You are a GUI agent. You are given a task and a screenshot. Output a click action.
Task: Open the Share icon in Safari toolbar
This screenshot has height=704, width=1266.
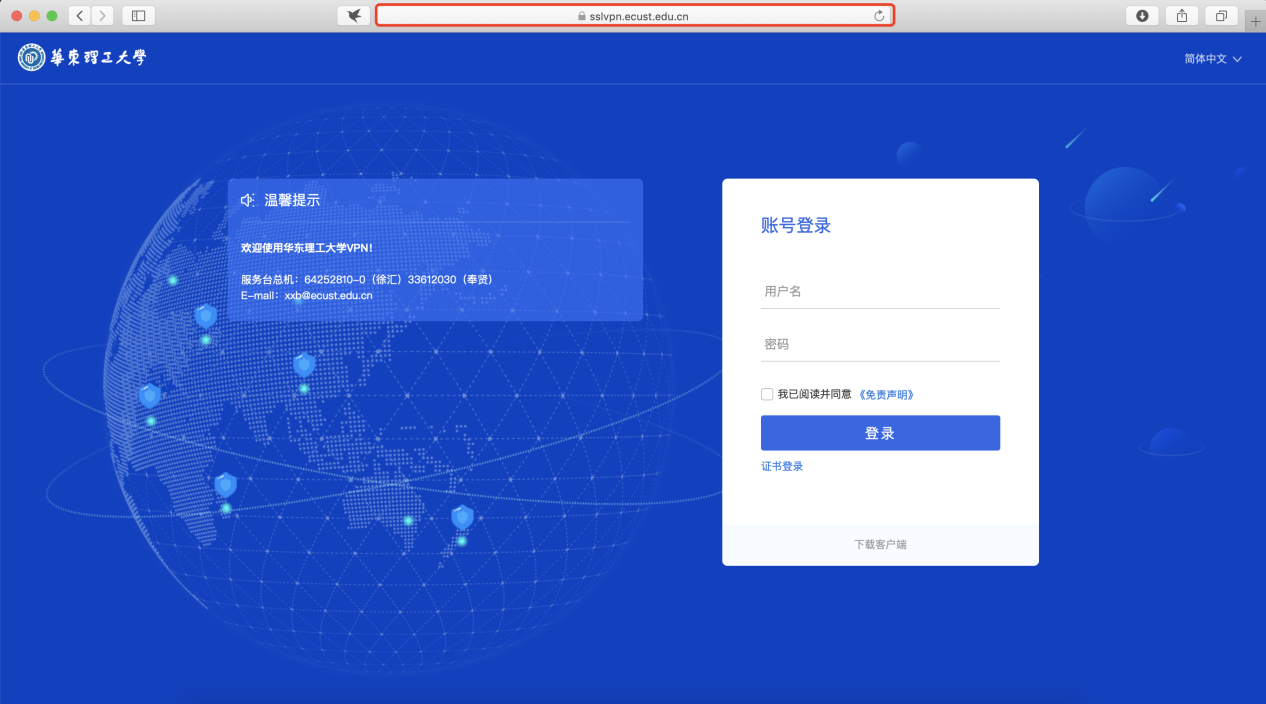pyautogui.click(x=1181, y=16)
